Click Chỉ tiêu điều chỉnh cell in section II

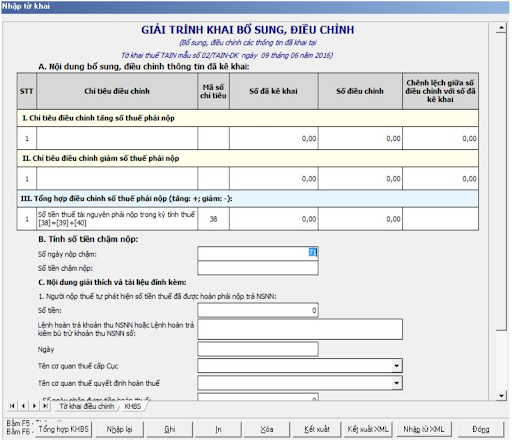117,178
